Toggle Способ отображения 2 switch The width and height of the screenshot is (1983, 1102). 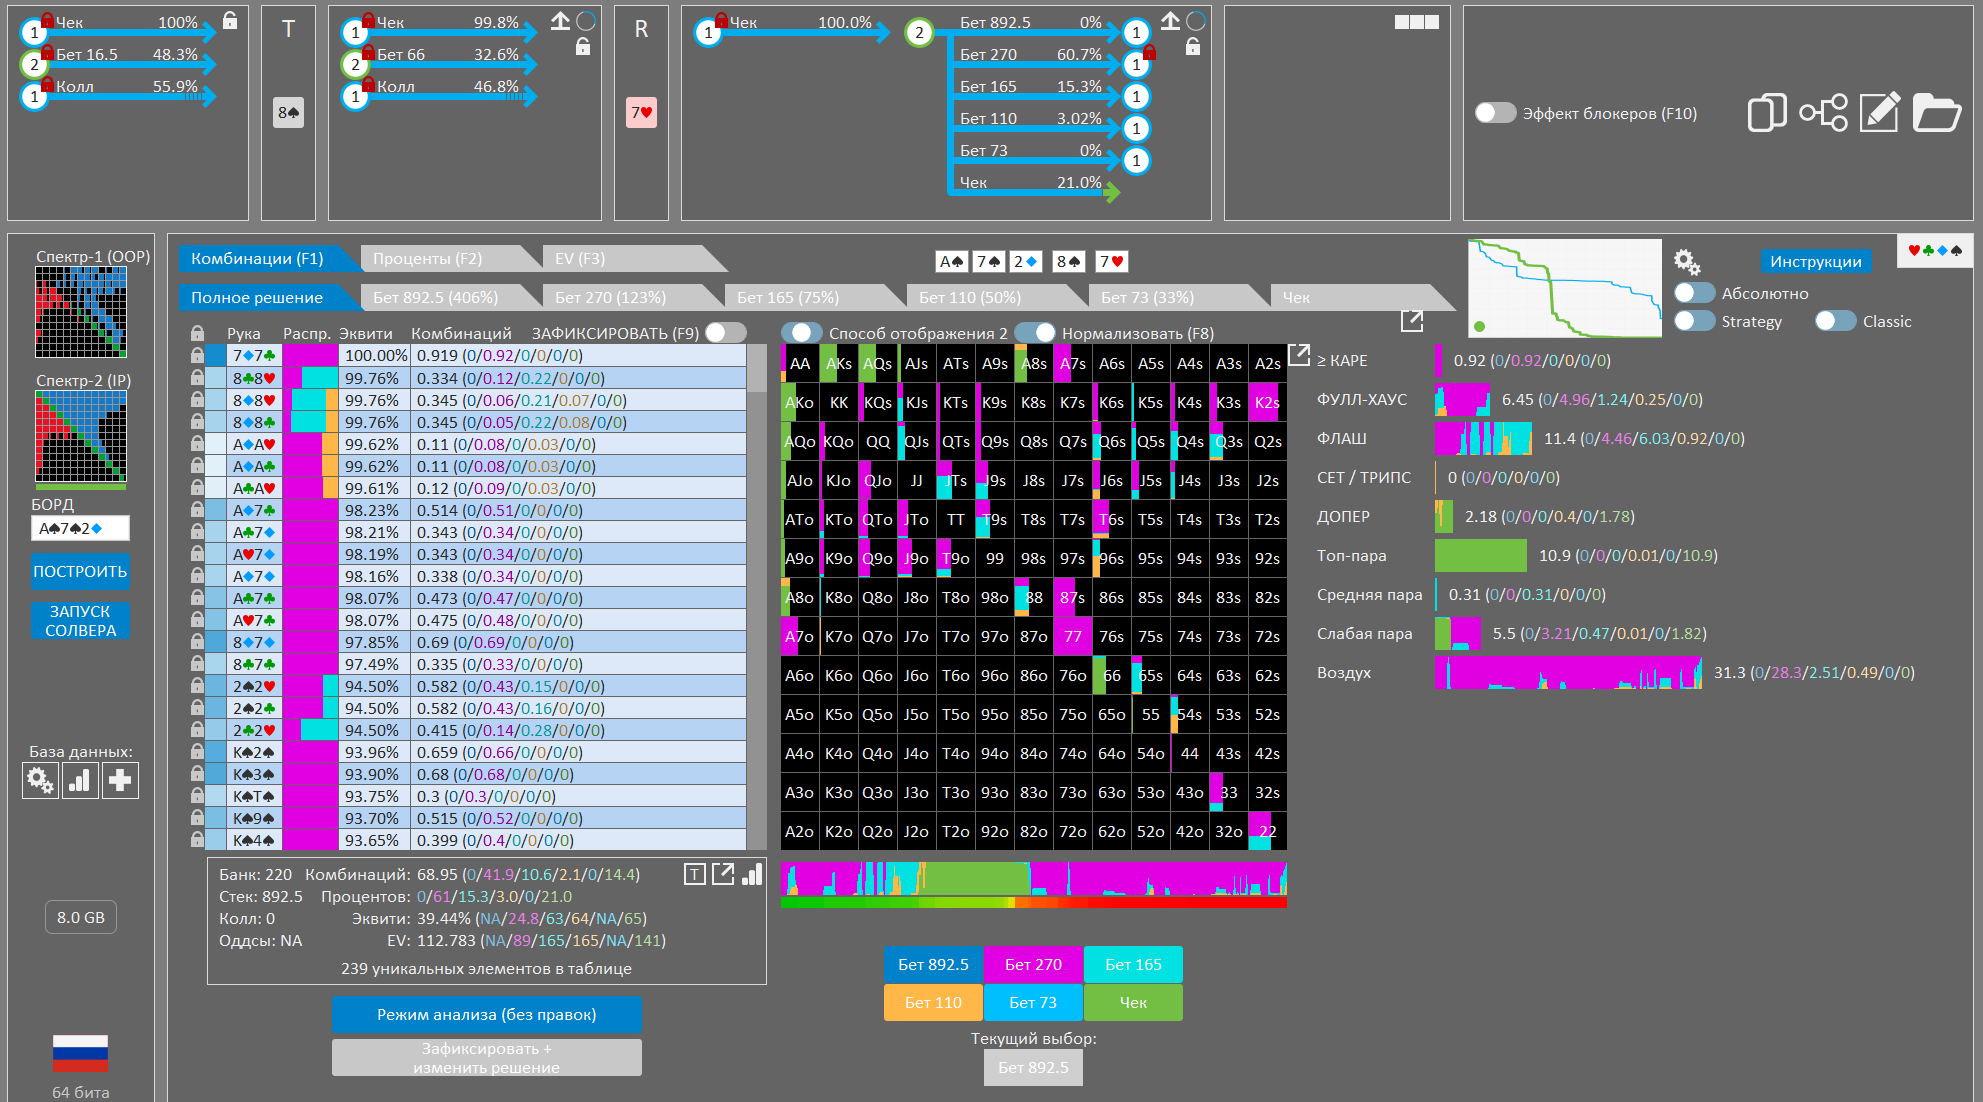802,333
